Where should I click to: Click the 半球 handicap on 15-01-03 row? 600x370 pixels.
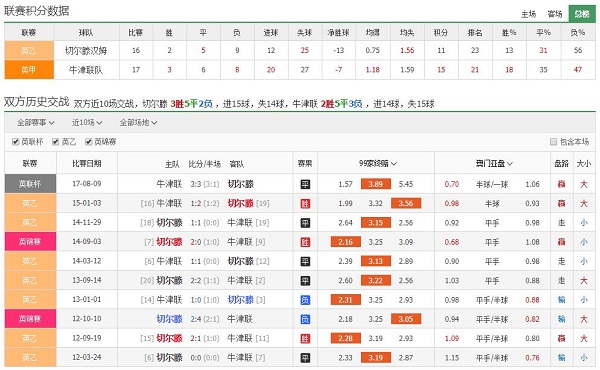[x=492, y=204]
